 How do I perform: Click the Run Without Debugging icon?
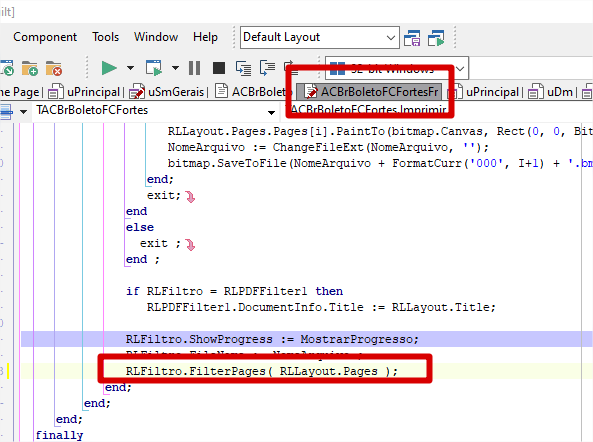154,68
